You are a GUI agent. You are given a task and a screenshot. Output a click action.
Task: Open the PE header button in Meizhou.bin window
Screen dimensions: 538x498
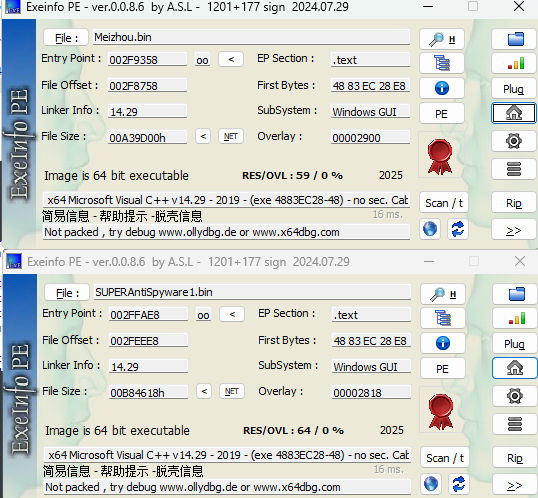point(442,114)
